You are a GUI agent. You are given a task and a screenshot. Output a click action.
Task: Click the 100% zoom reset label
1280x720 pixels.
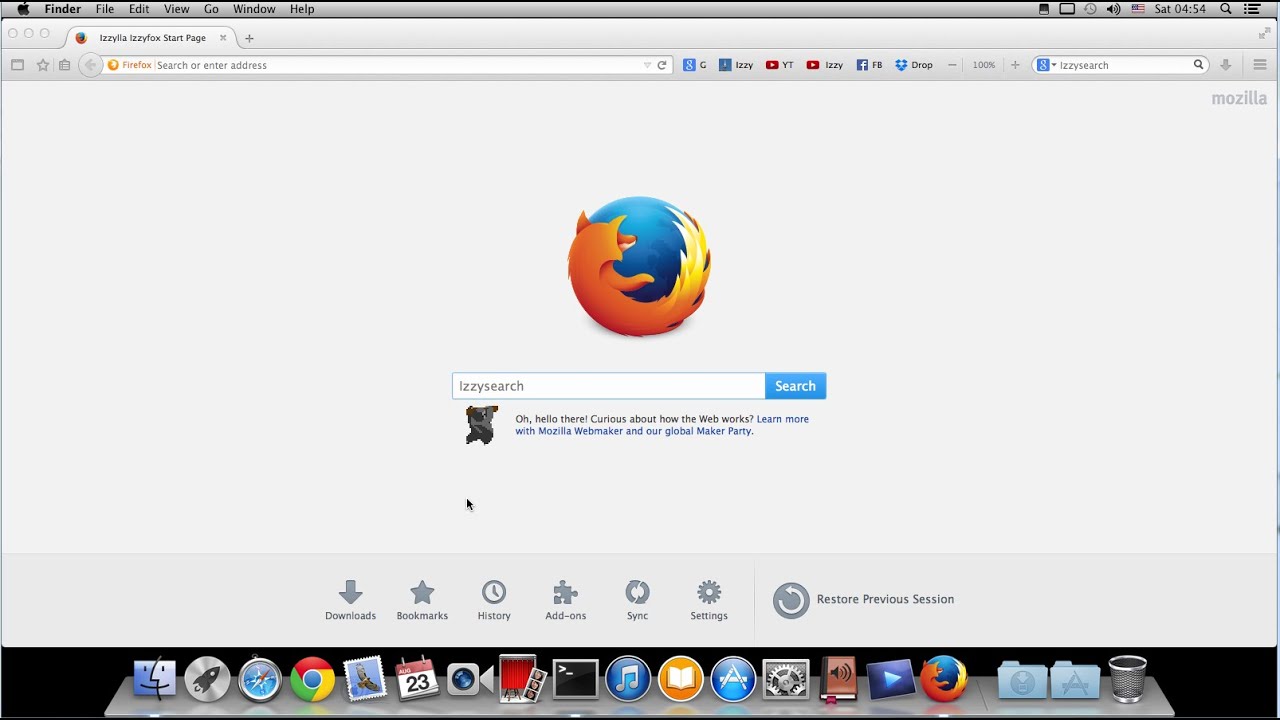pyautogui.click(x=984, y=65)
